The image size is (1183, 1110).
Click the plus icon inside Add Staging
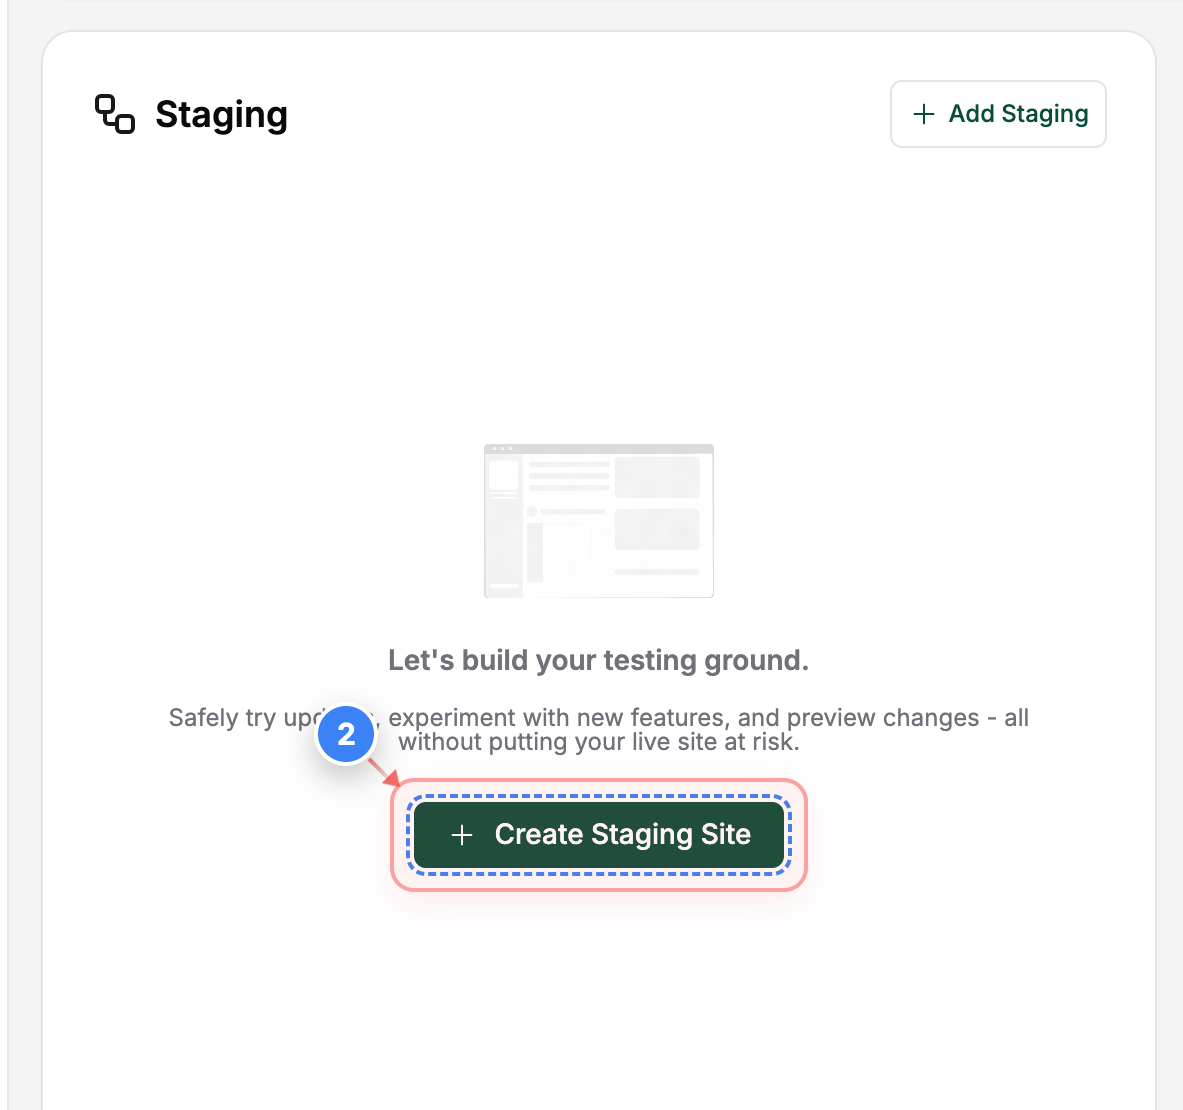(x=922, y=114)
